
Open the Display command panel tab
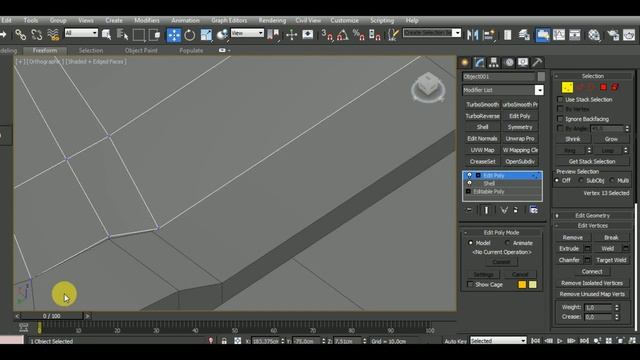point(523,62)
